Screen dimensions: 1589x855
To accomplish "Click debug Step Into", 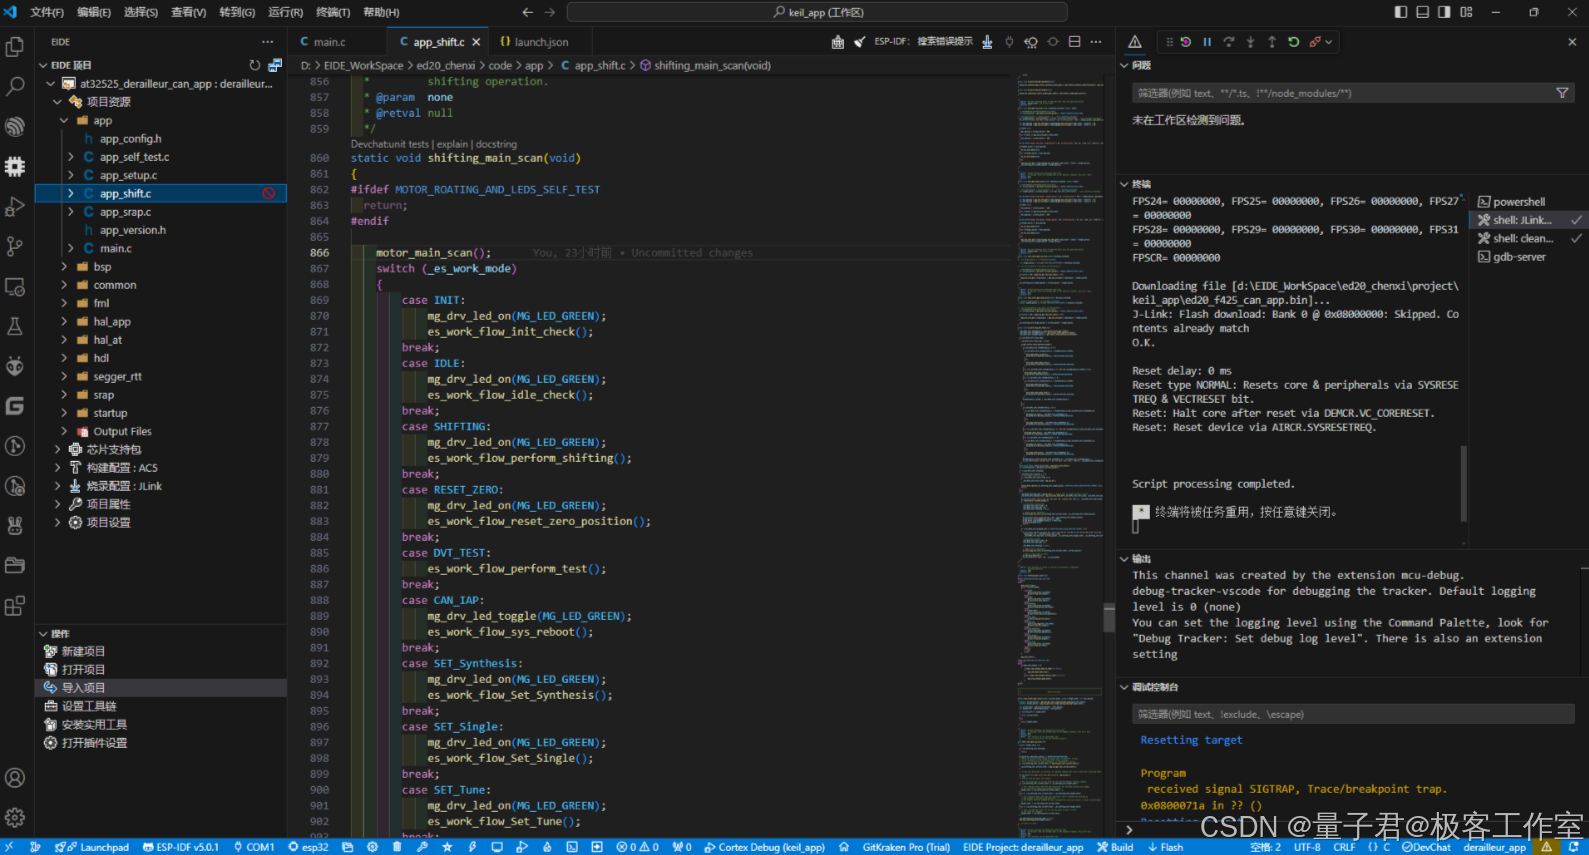I will coord(1250,42).
